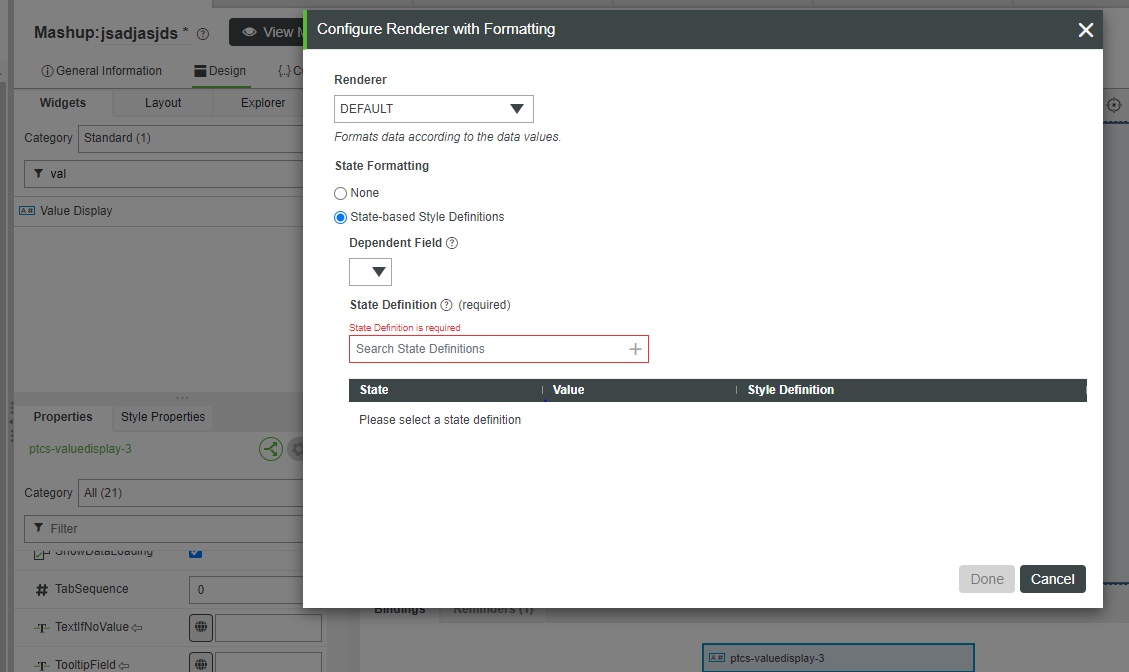This screenshot has height=672, width=1129.
Task: Open the widget configuration gear icon
Action: pos(299,448)
